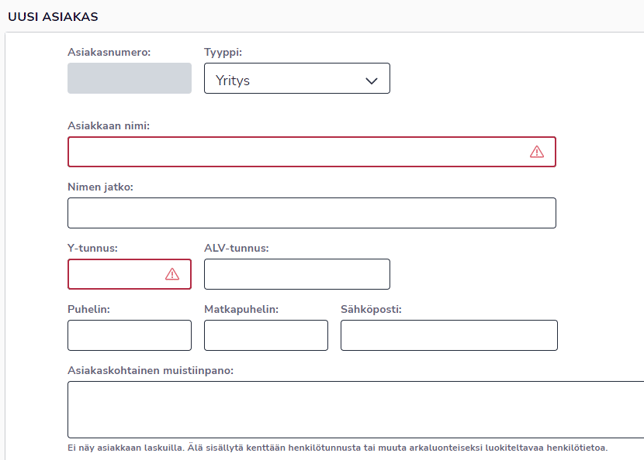Image resolution: width=644 pixels, height=460 pixels.
Task: Focus the Asiakkaan nimi text field
Action: click(295, 152)
